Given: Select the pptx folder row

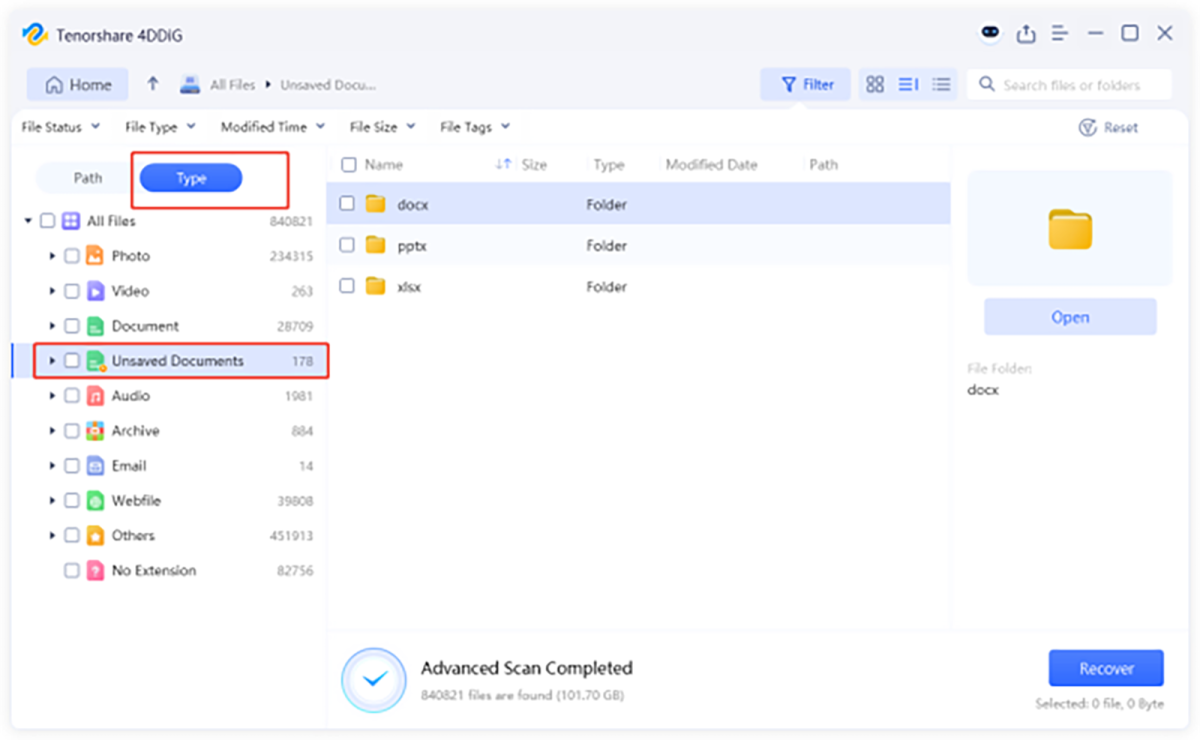Looking at the screenshot, I should click(x=638, y=245).
